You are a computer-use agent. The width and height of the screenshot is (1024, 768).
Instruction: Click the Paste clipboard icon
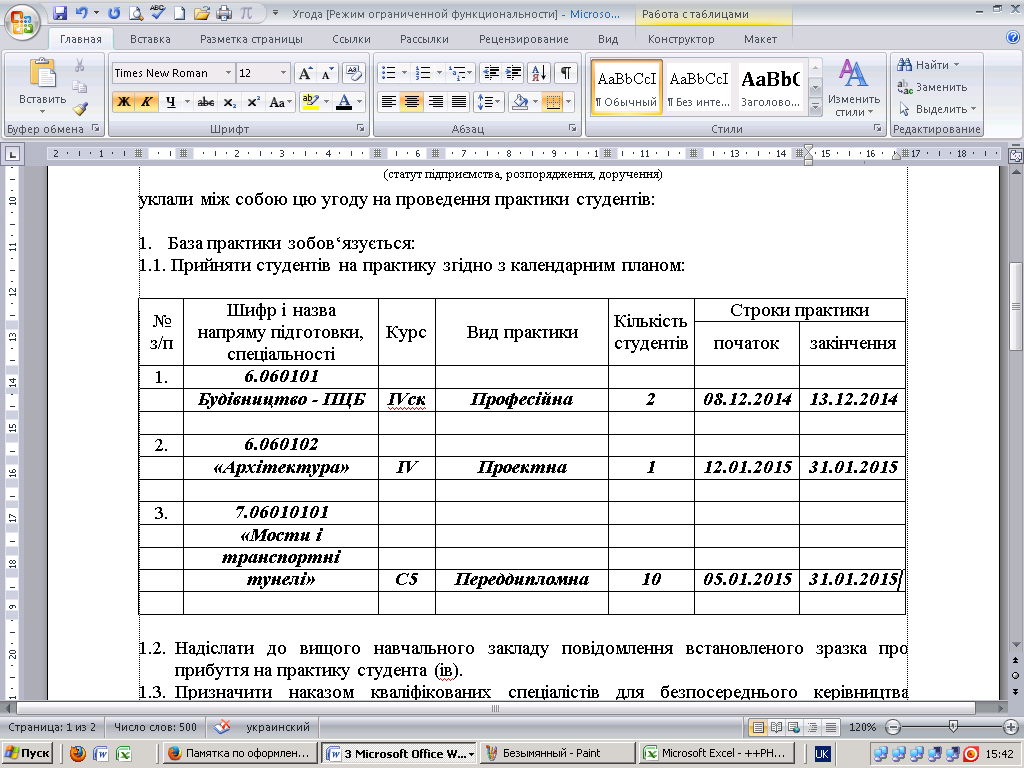coord(42,73)
